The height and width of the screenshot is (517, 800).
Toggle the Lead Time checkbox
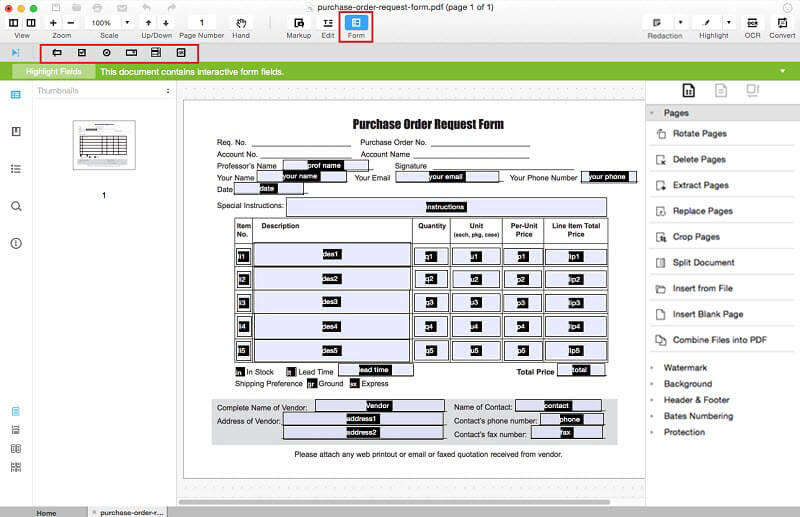pos(291,372)
